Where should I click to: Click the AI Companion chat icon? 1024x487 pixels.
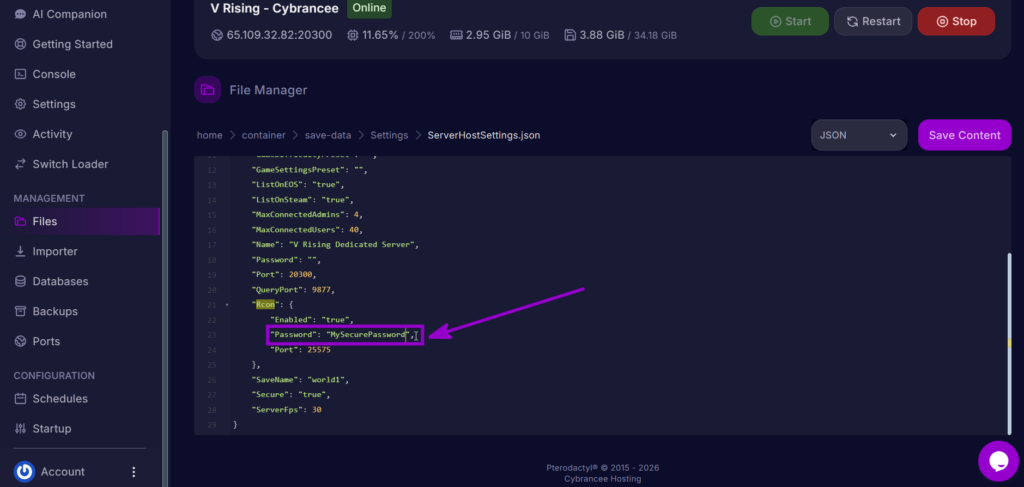20,14
